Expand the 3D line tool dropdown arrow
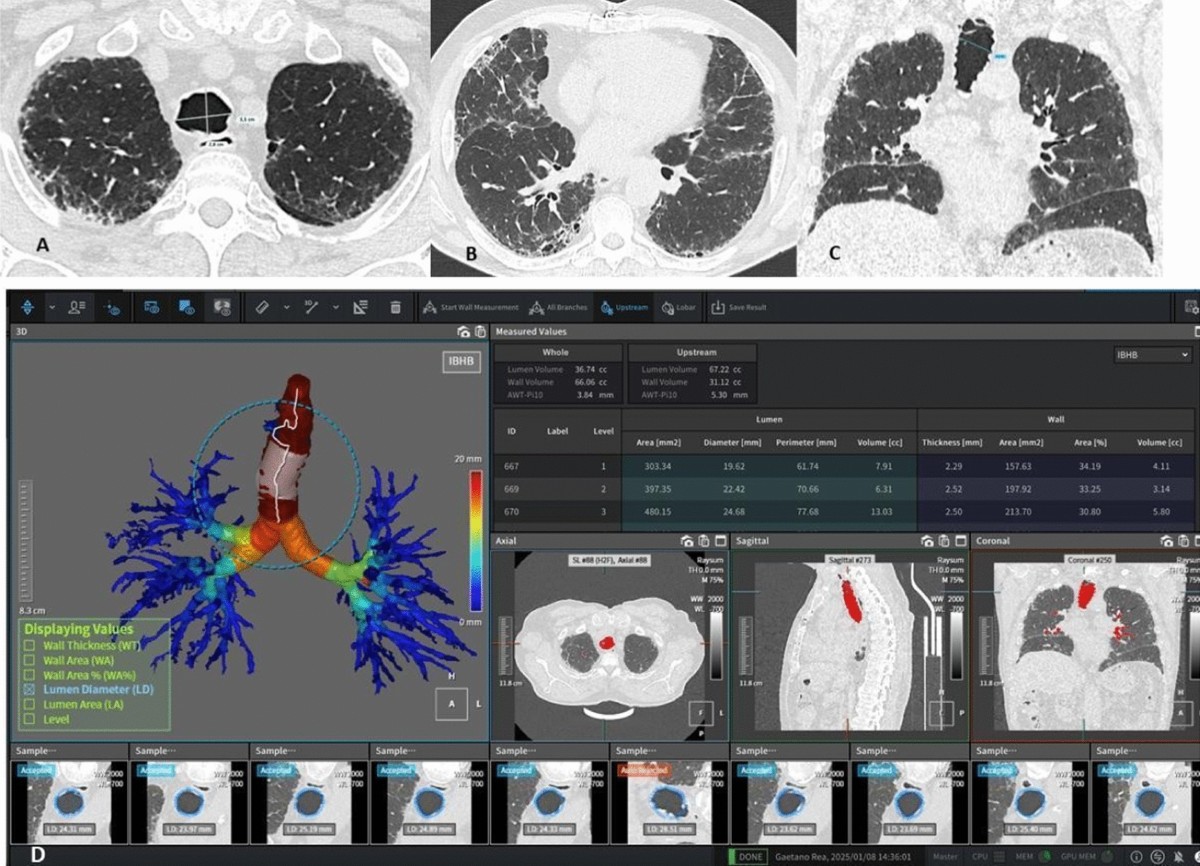Screen dimensions: 1200x866 335,308
